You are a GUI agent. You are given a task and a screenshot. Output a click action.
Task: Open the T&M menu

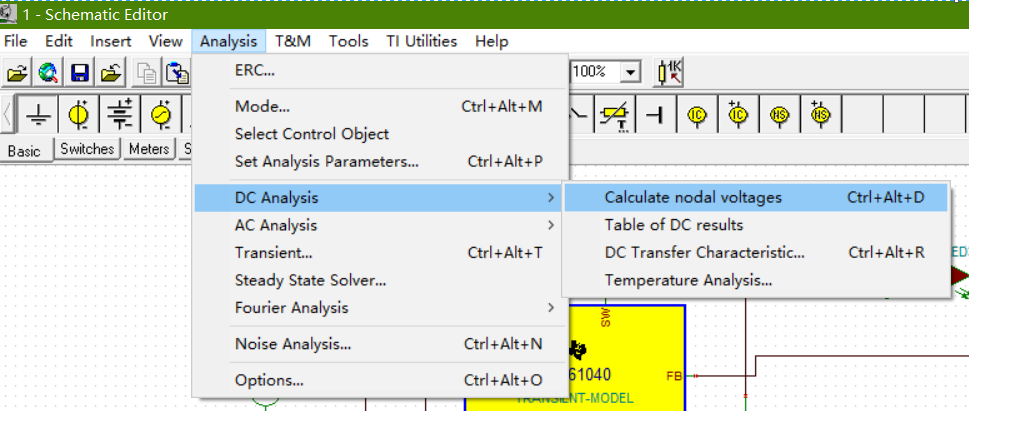tap(293, 41)
